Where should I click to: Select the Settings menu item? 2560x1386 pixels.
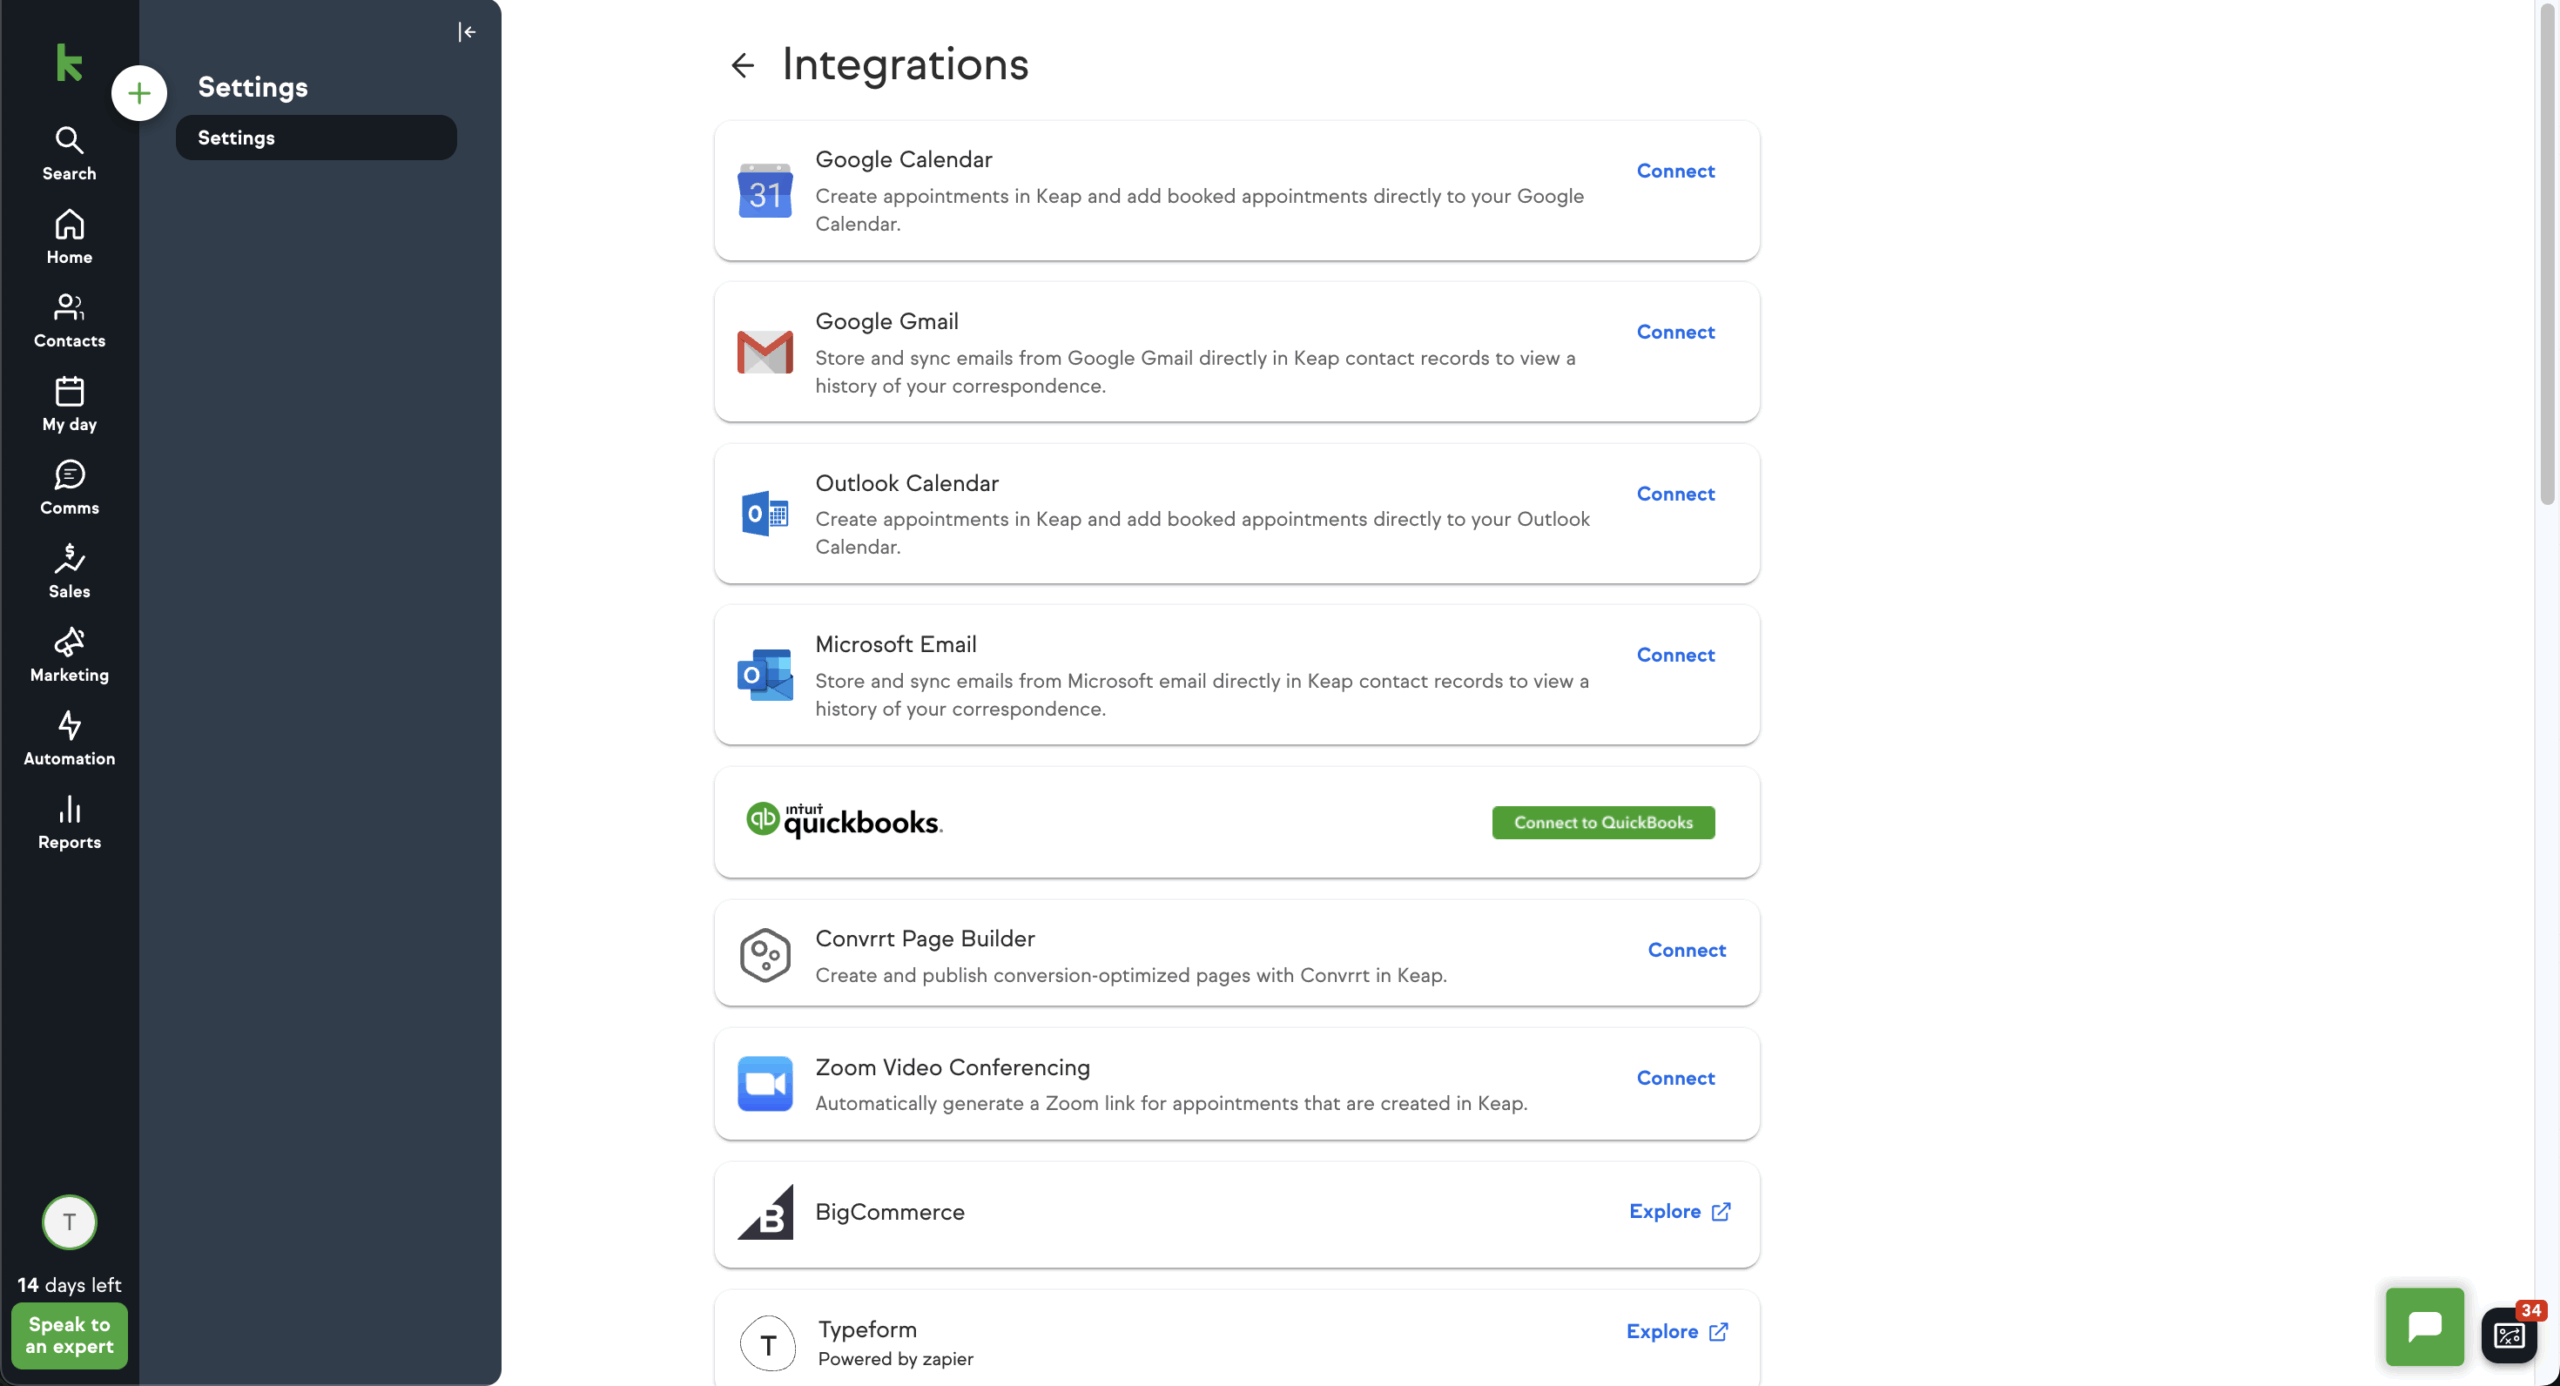pyautogui.click(x=316, y=137)
